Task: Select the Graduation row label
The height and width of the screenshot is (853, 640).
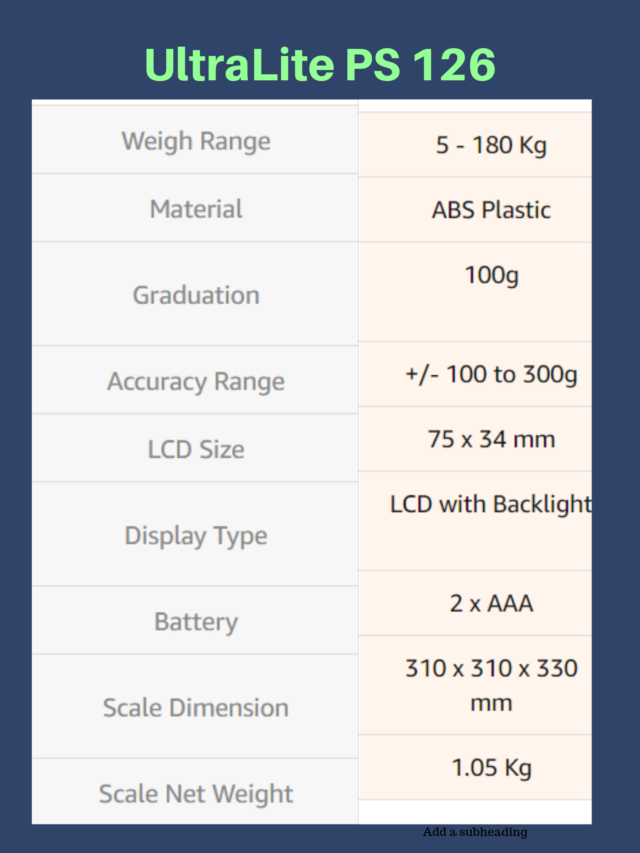Action: pyautogui.click(x=195, y=294)
